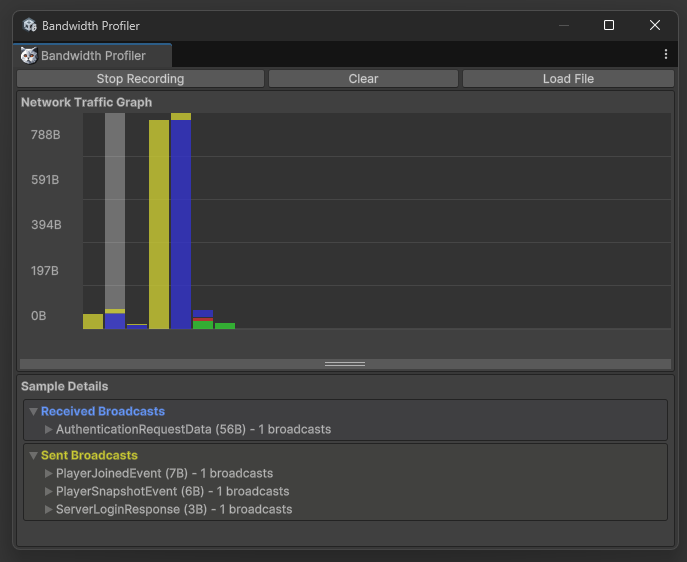Switch to the Bandwidth Profiler tab

point(92,56)
